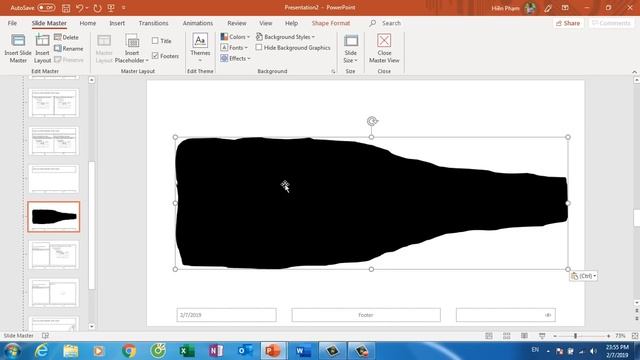Open the Colors dropdown
This screenshot has height=360, width=640.
coord(235,37)
